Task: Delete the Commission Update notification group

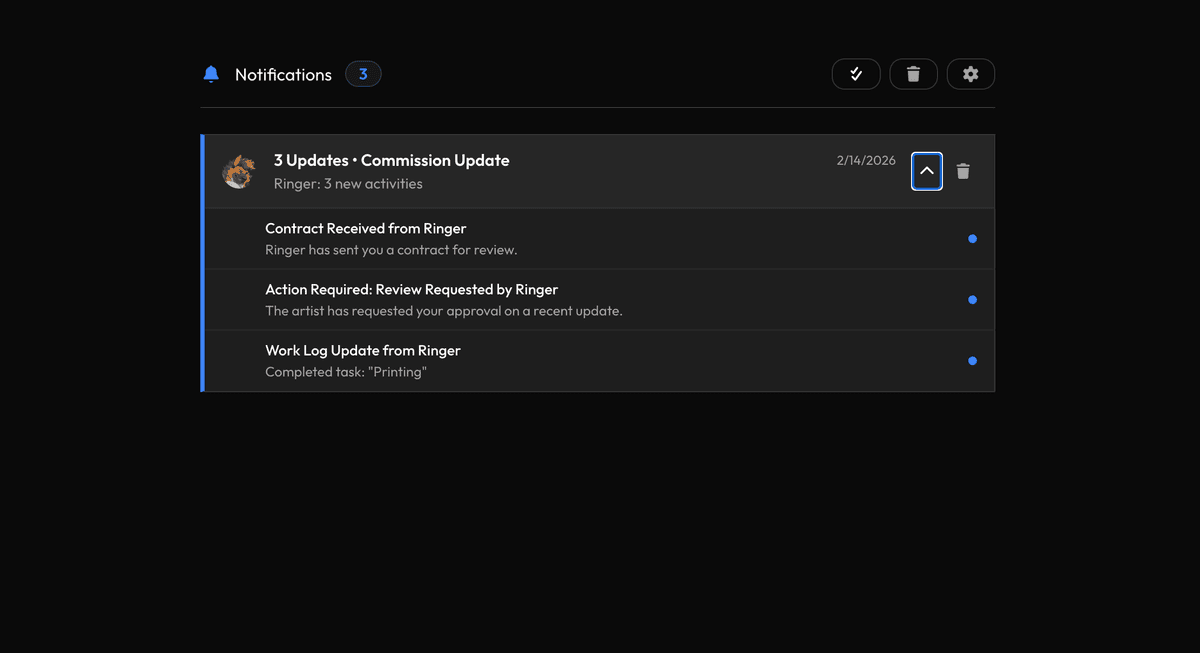Action: click(x=963, y=171)
